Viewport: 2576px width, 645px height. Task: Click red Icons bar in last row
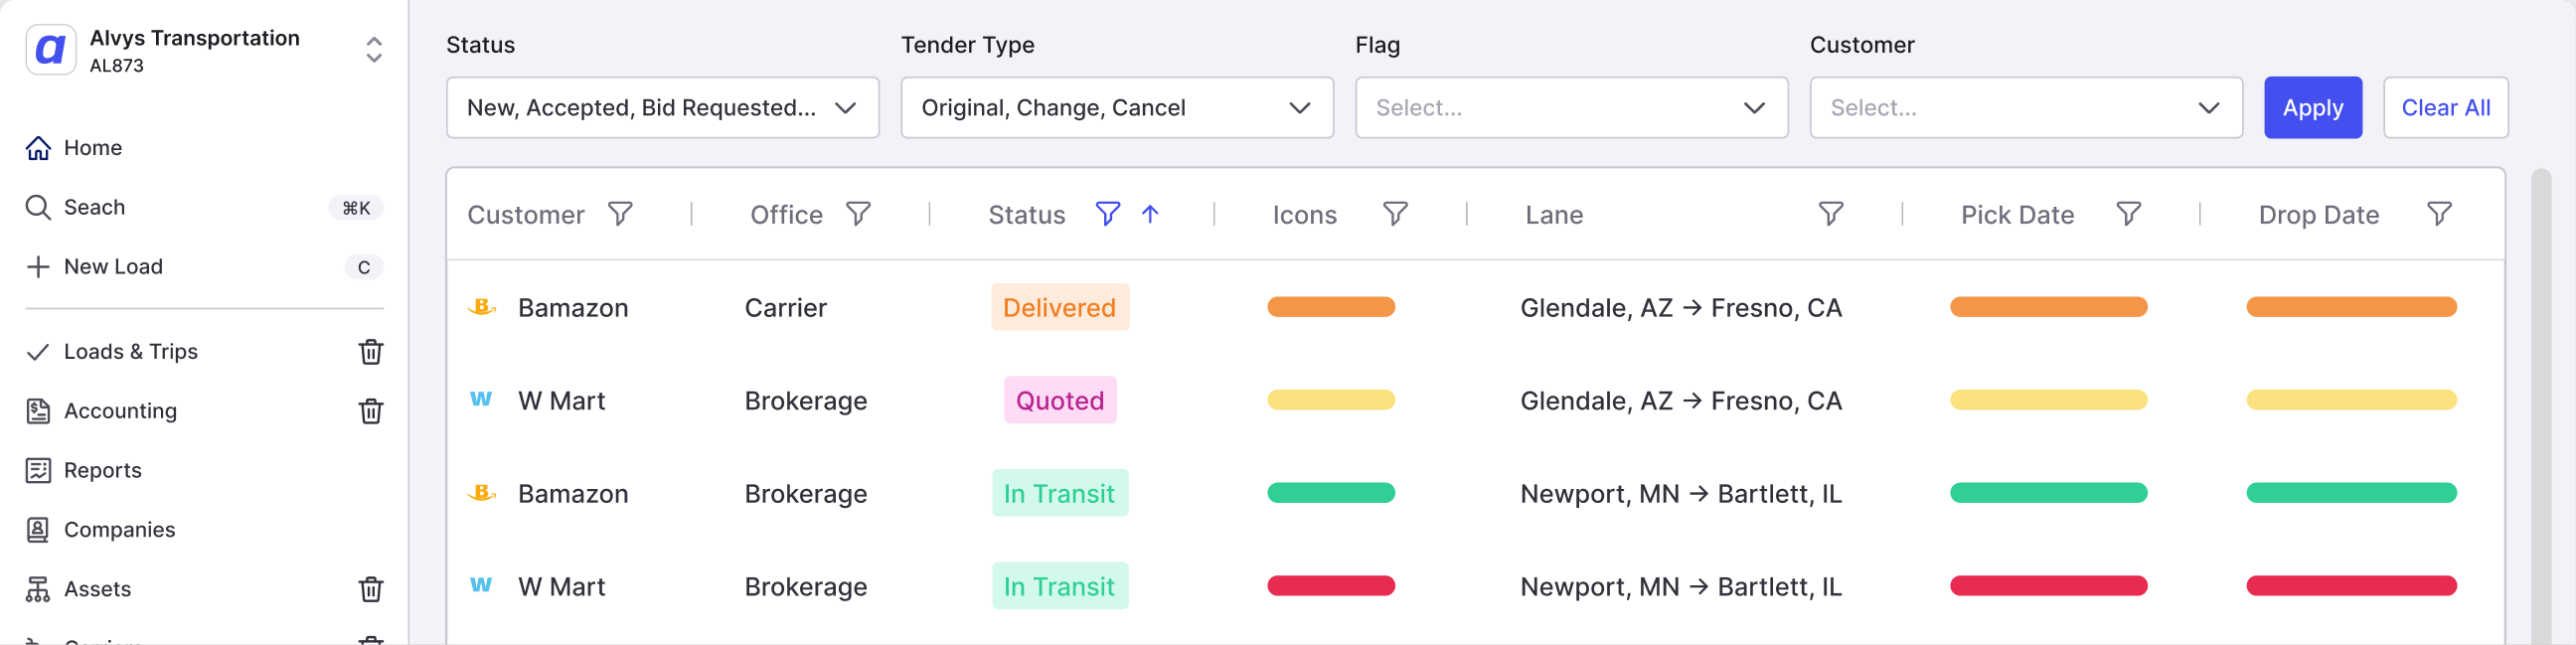[1330, 586]
